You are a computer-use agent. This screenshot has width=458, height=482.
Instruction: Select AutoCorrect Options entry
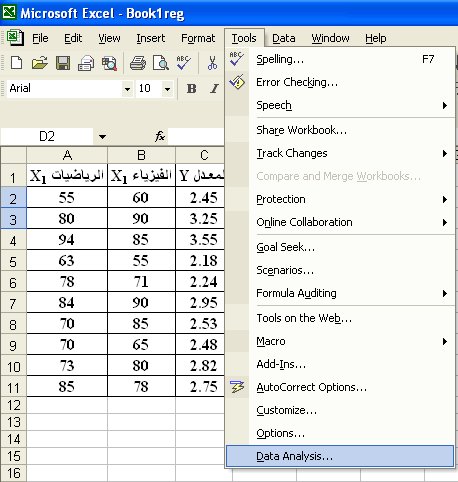[340, 387]
